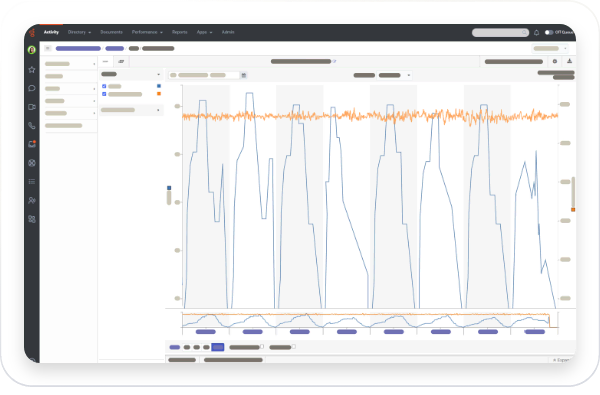The height and width of the screenshot is (395, 600).
Task: Expand the lower collapsed section in series panel
Action: click(x=158, y=110)
